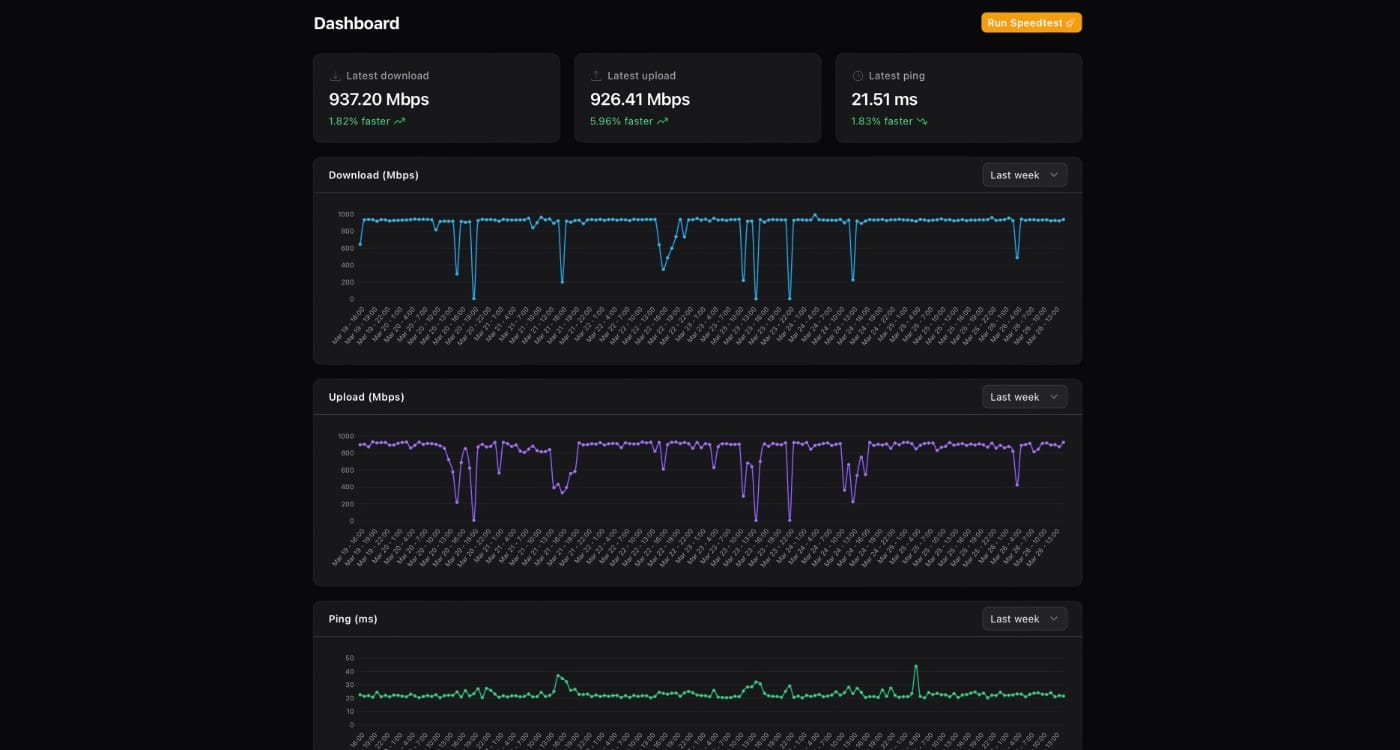Viewport: 1400px width, 750px height.
Task: Click the Dashboard heading
Action: tap(356, 23)
